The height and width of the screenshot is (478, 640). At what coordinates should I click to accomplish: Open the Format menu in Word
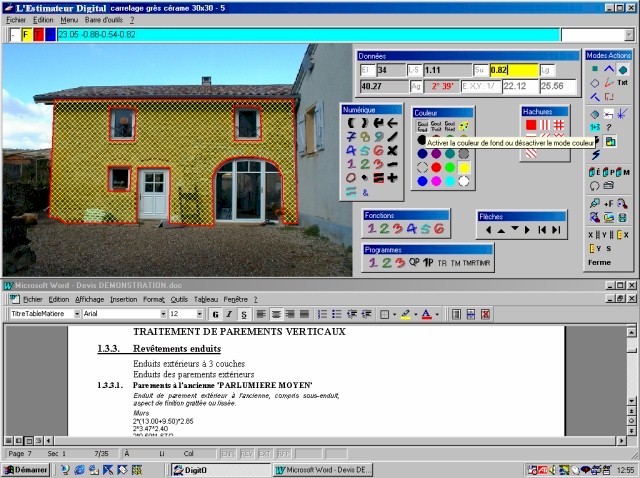click(x=153, y=299)
